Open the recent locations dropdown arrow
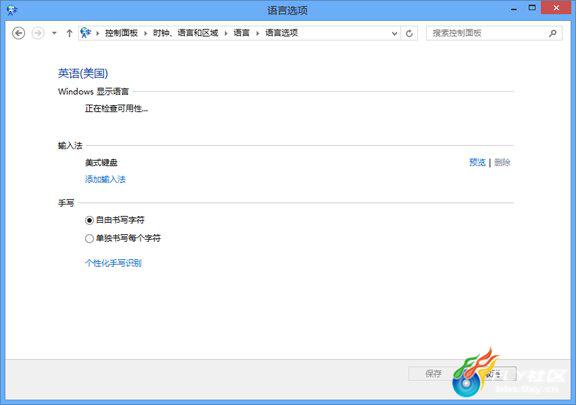 pyautogui.click(x=54, y=33)
